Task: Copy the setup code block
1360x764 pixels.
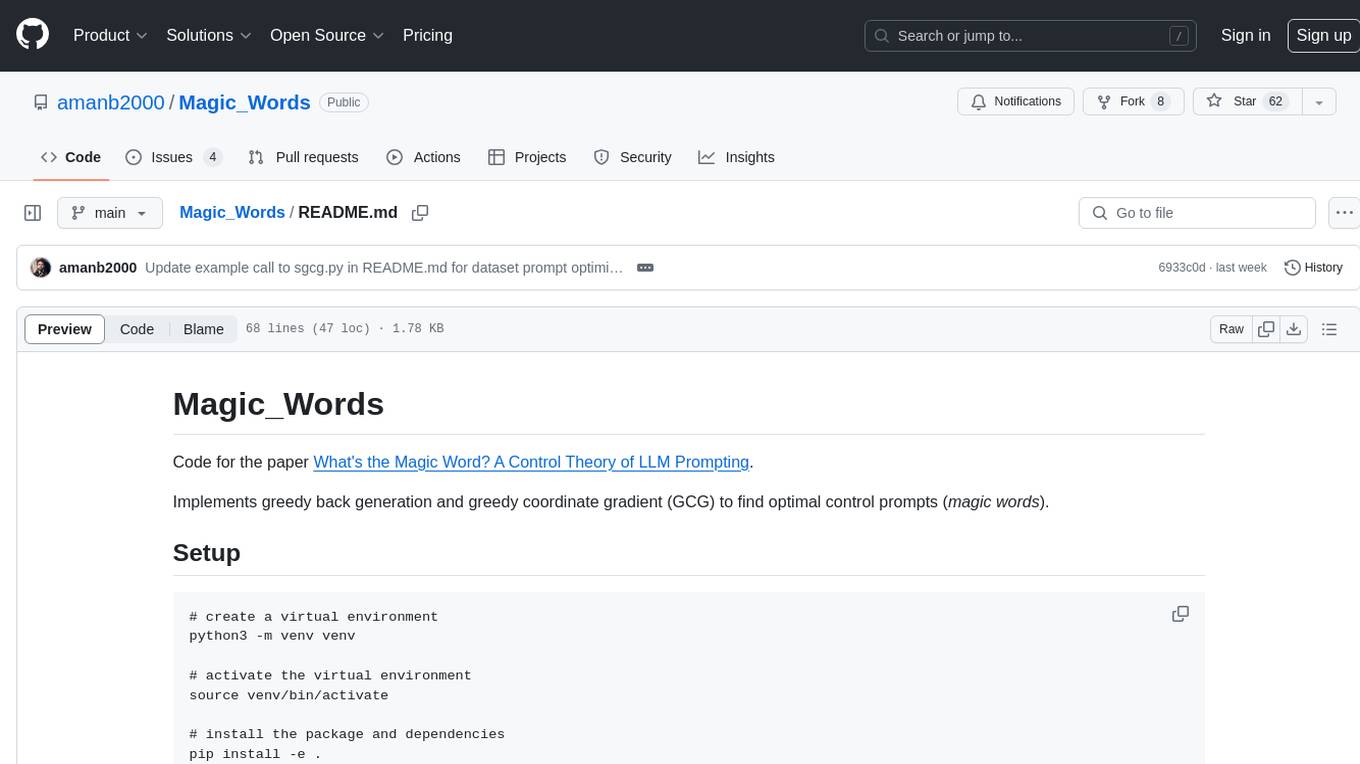Action: click(x=1181, y=614)
